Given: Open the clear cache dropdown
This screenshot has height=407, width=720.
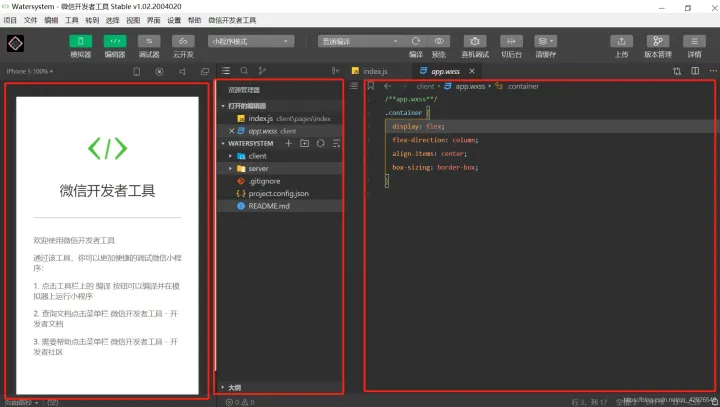Looking at the screenshot, I should point(546,41).
